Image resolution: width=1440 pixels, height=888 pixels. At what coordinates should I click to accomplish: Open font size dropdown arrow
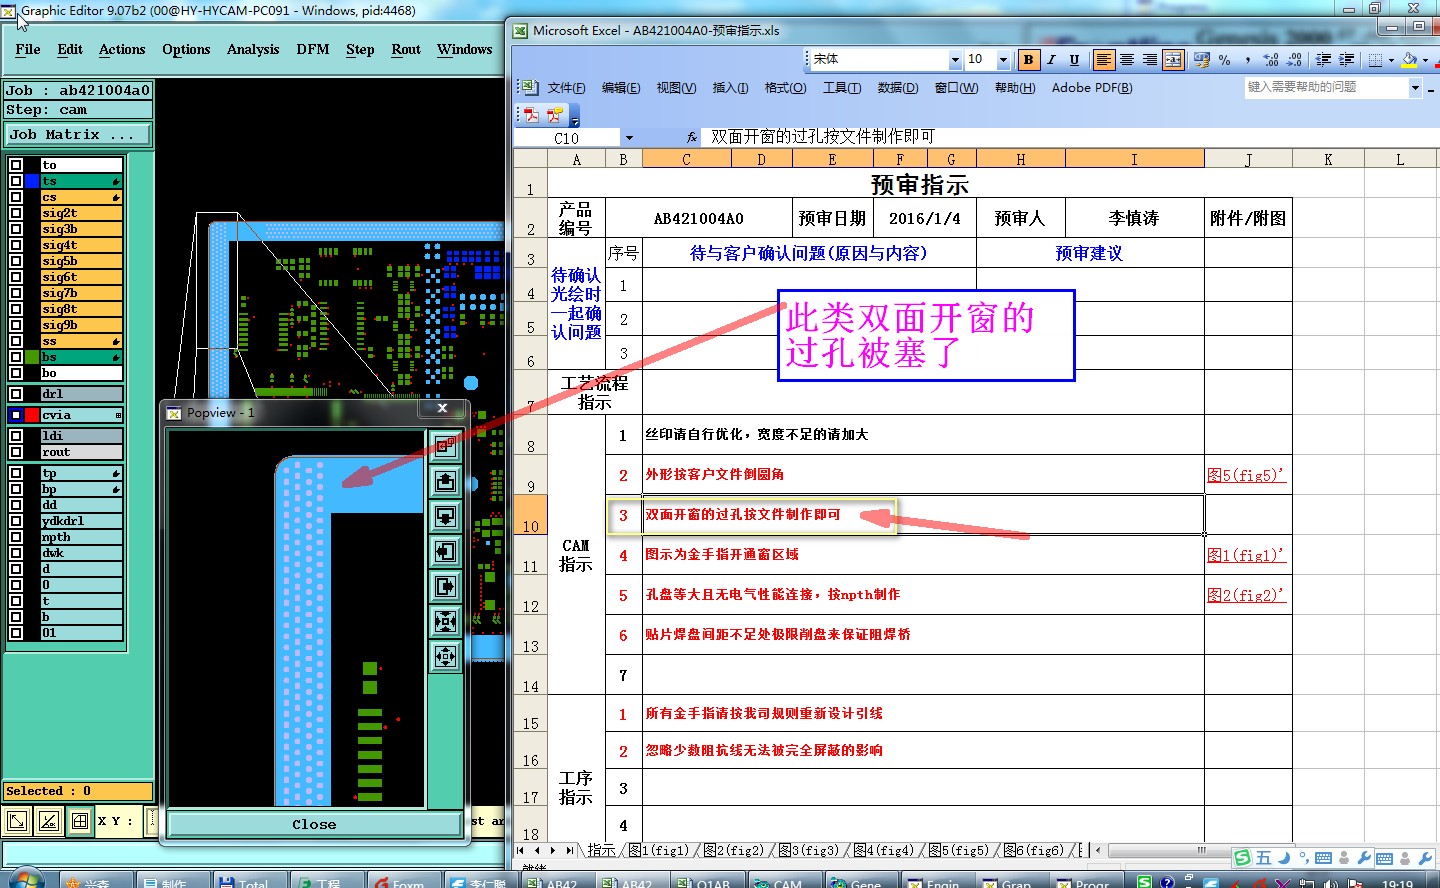click(1003, 60)
